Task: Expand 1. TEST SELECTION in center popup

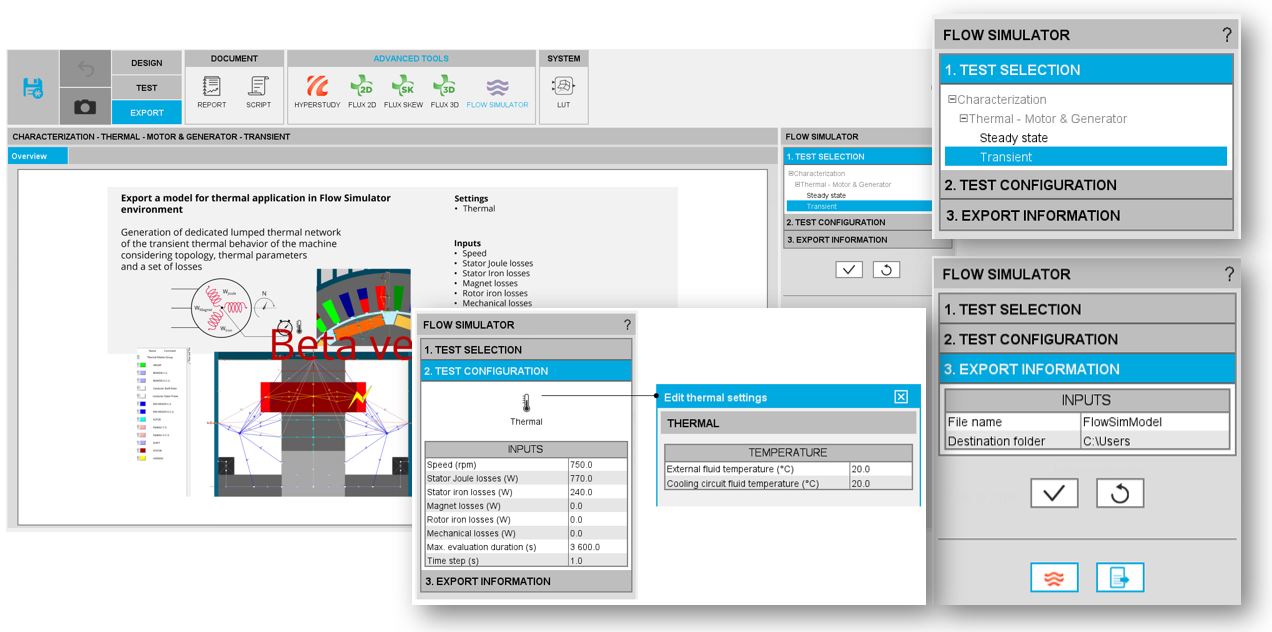Action: tap(526, 350)
